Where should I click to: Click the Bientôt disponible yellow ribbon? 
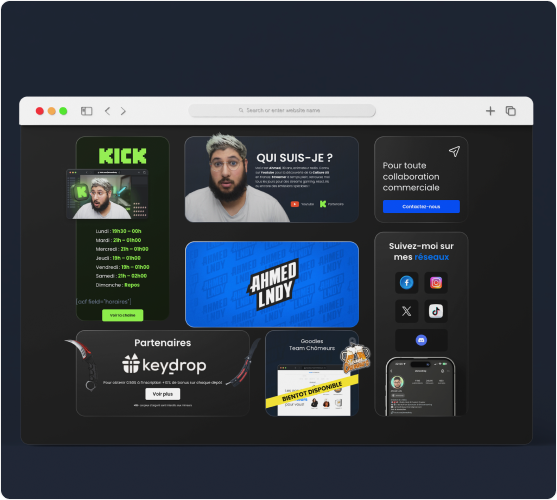click(x=312, y=391)
